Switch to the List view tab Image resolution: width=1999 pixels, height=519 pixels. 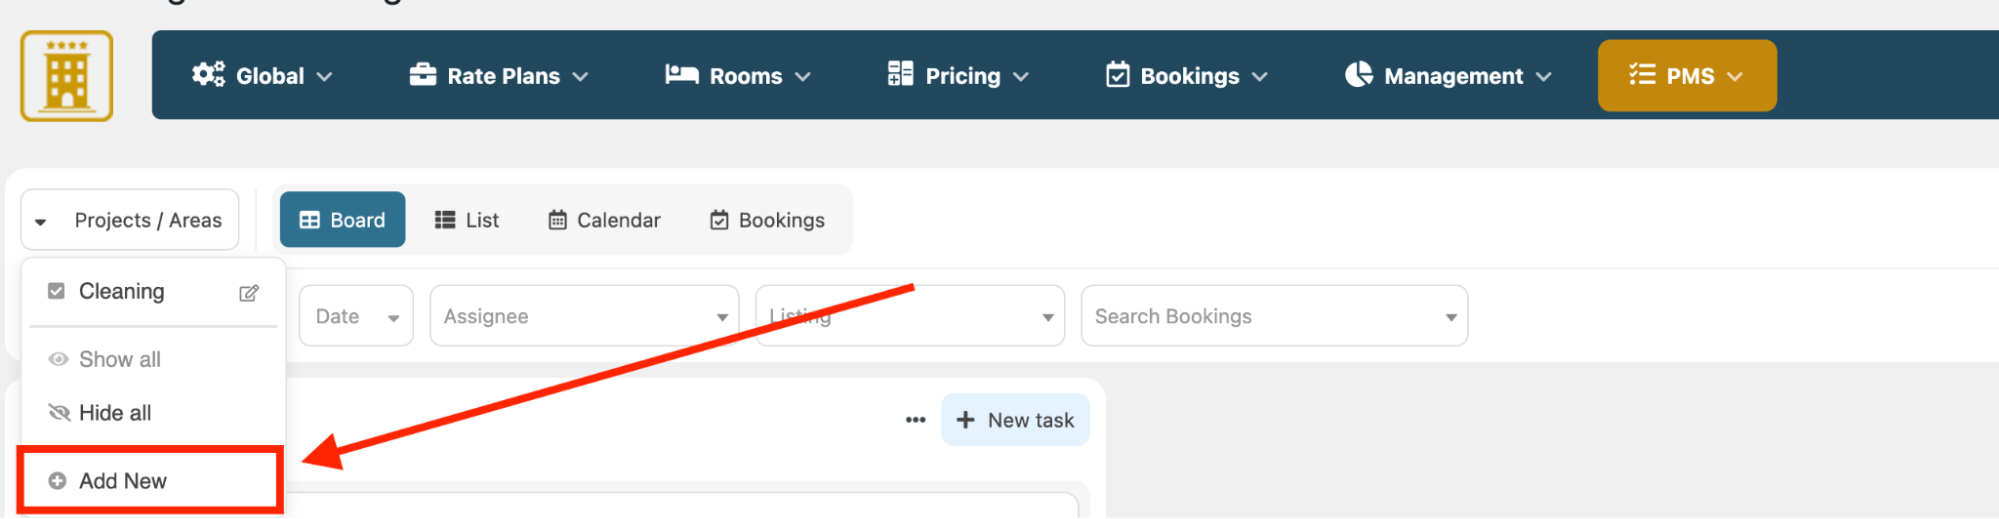click(467, 220)
